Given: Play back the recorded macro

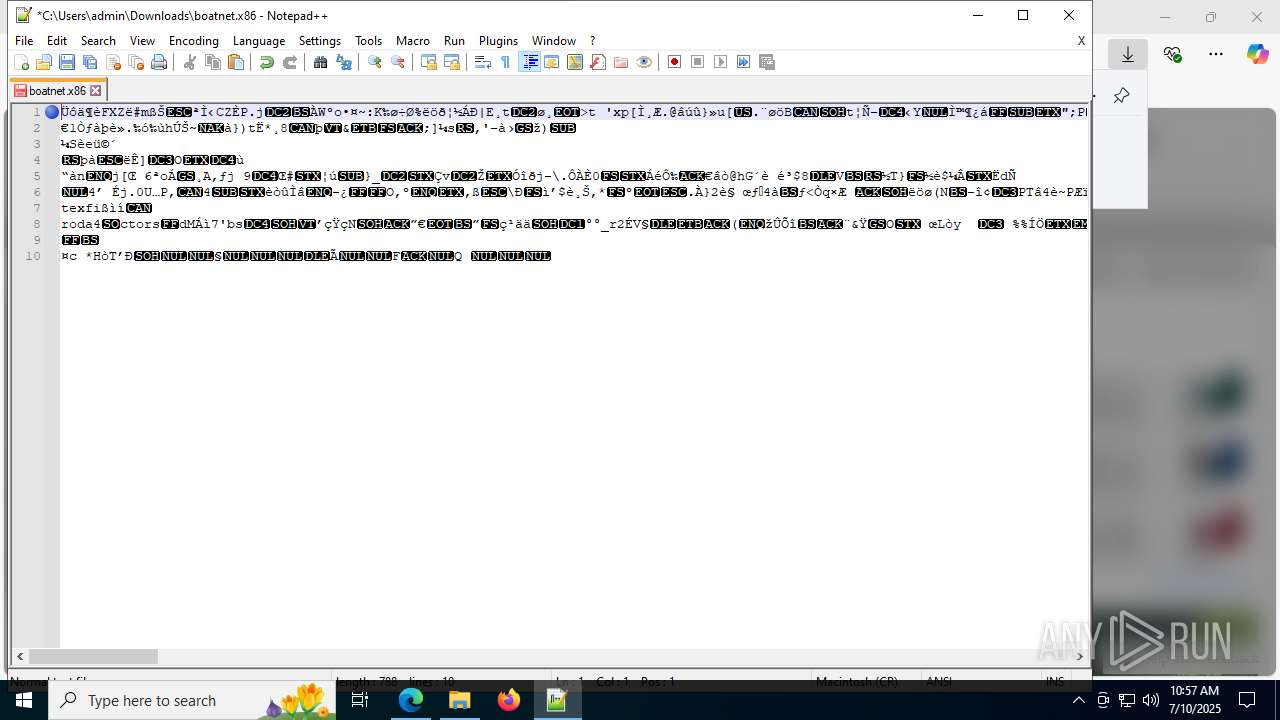Looking at the screenshot, I should pos(720,62).
